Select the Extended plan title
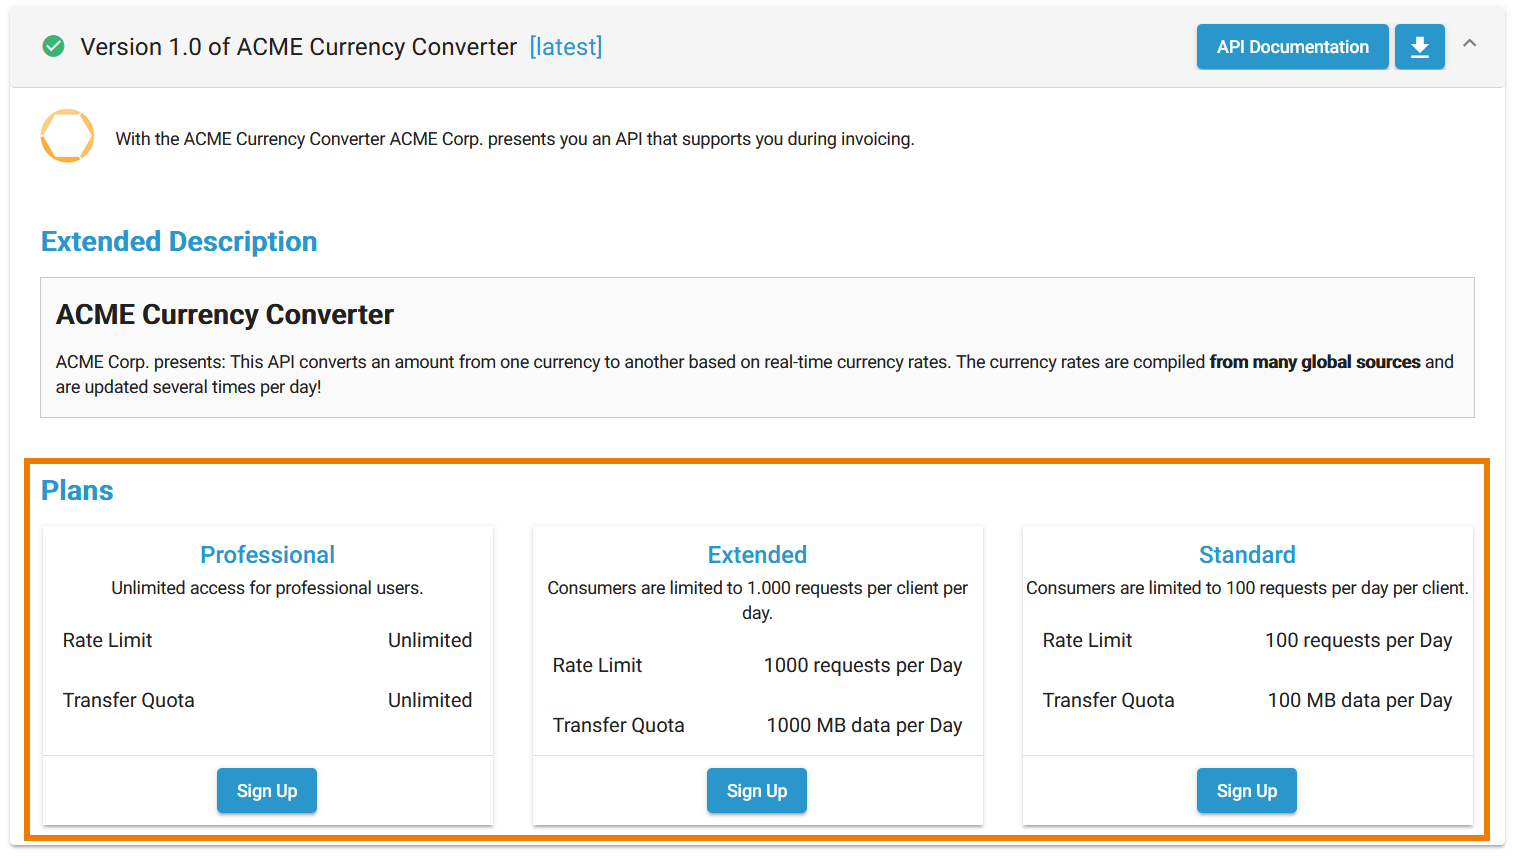The width and height of the screenshot is (1518, 859). [757, 555]
